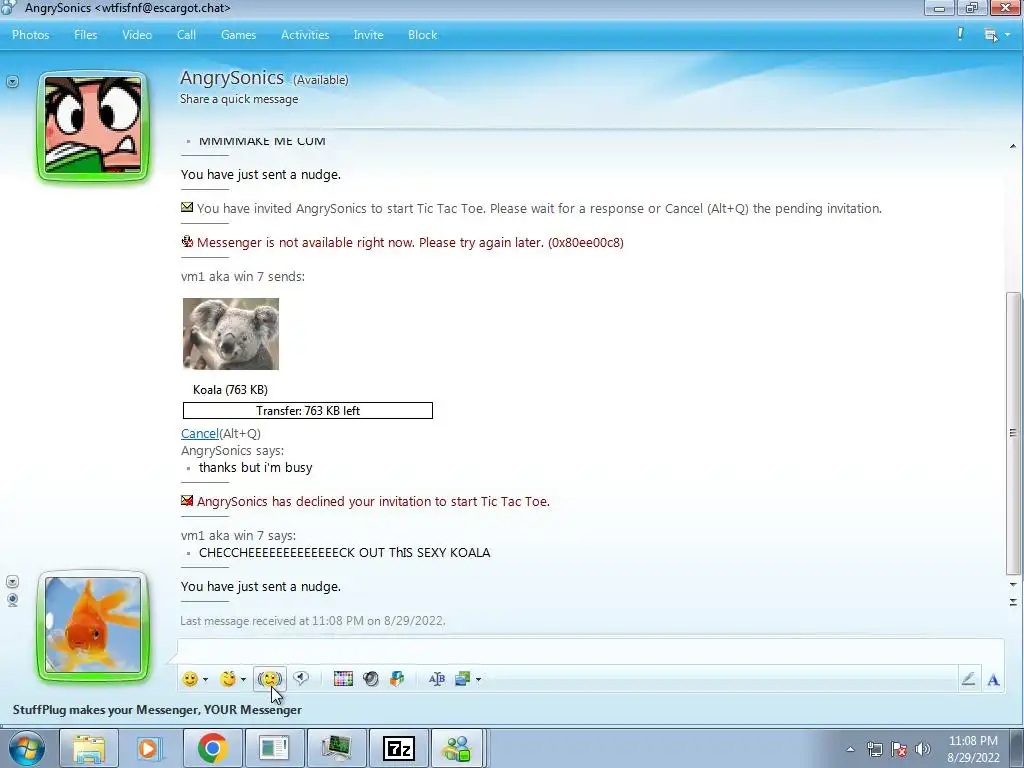Open the Windows Start menu
Viewport: 1024px width, 768px height.
pos(27,748)
